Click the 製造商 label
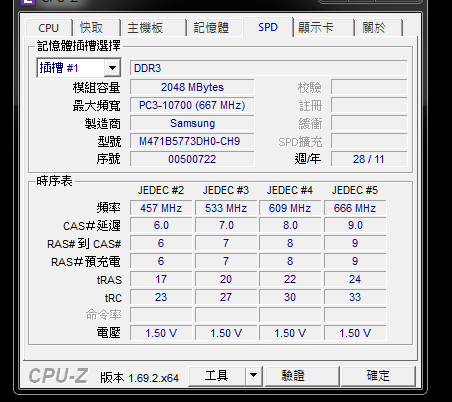The width and height of the screenshot is (452, 402). [103, 124]
